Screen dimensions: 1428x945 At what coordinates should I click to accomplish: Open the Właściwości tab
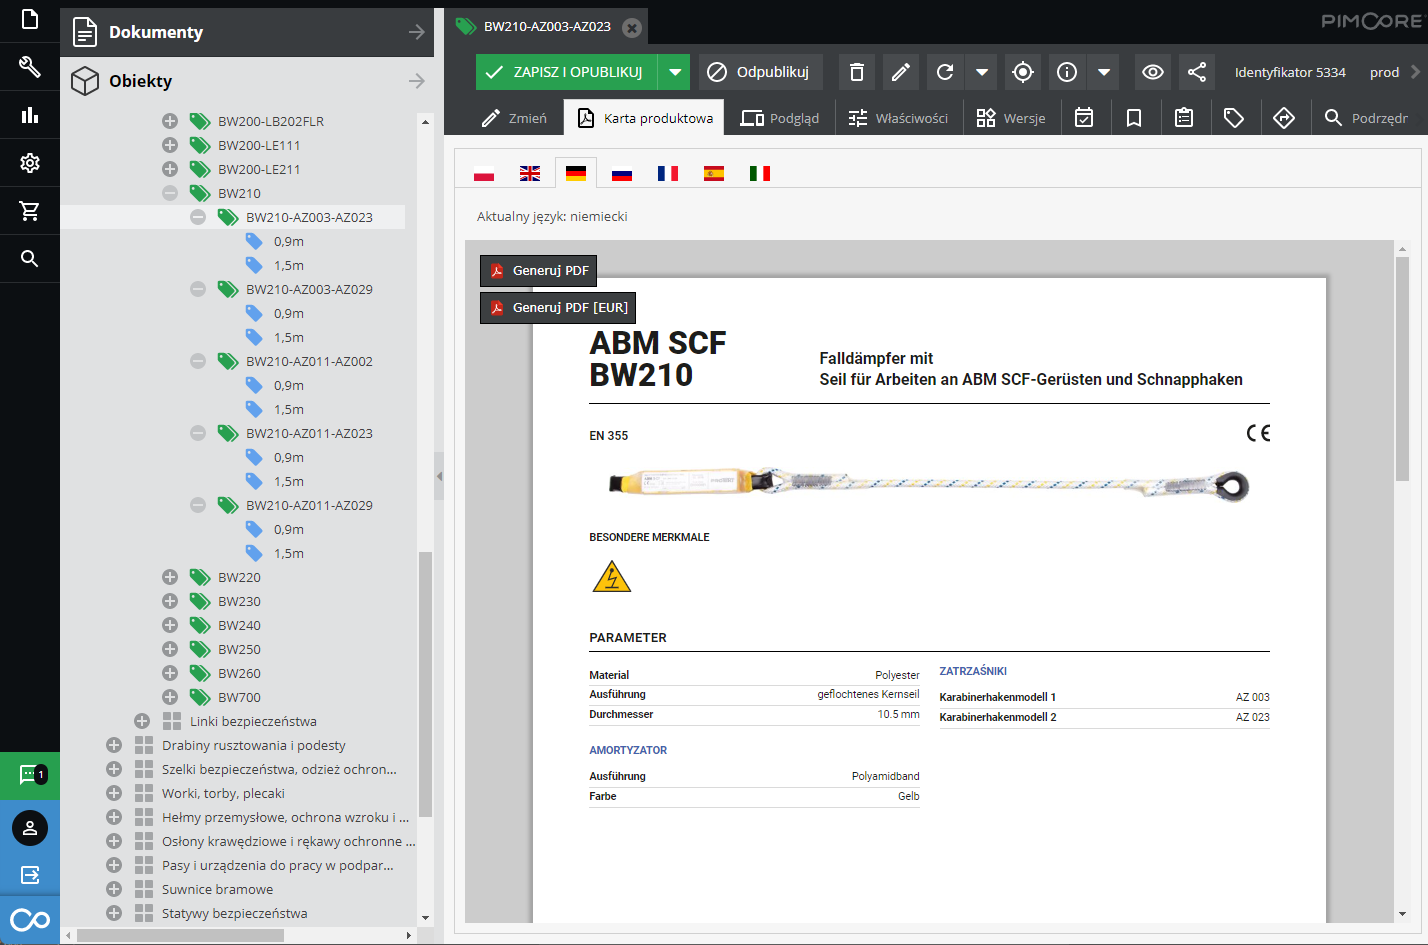coord(898,118)
